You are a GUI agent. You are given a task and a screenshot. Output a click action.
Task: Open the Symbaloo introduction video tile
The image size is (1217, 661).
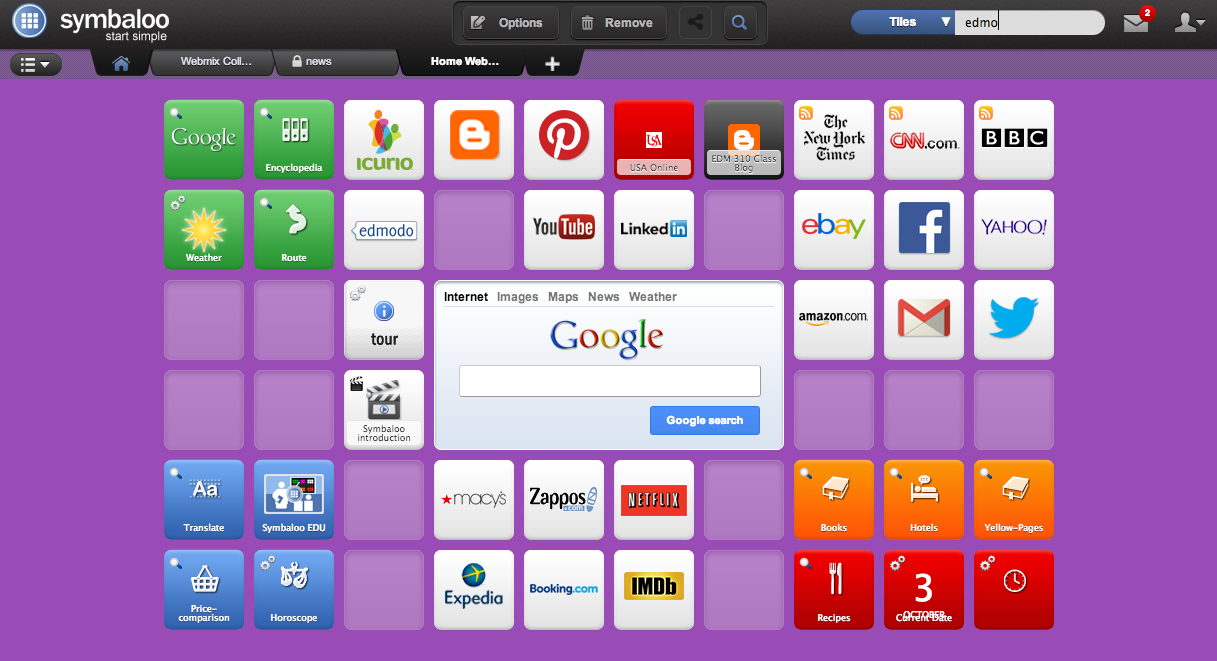[x=384, y=410]
